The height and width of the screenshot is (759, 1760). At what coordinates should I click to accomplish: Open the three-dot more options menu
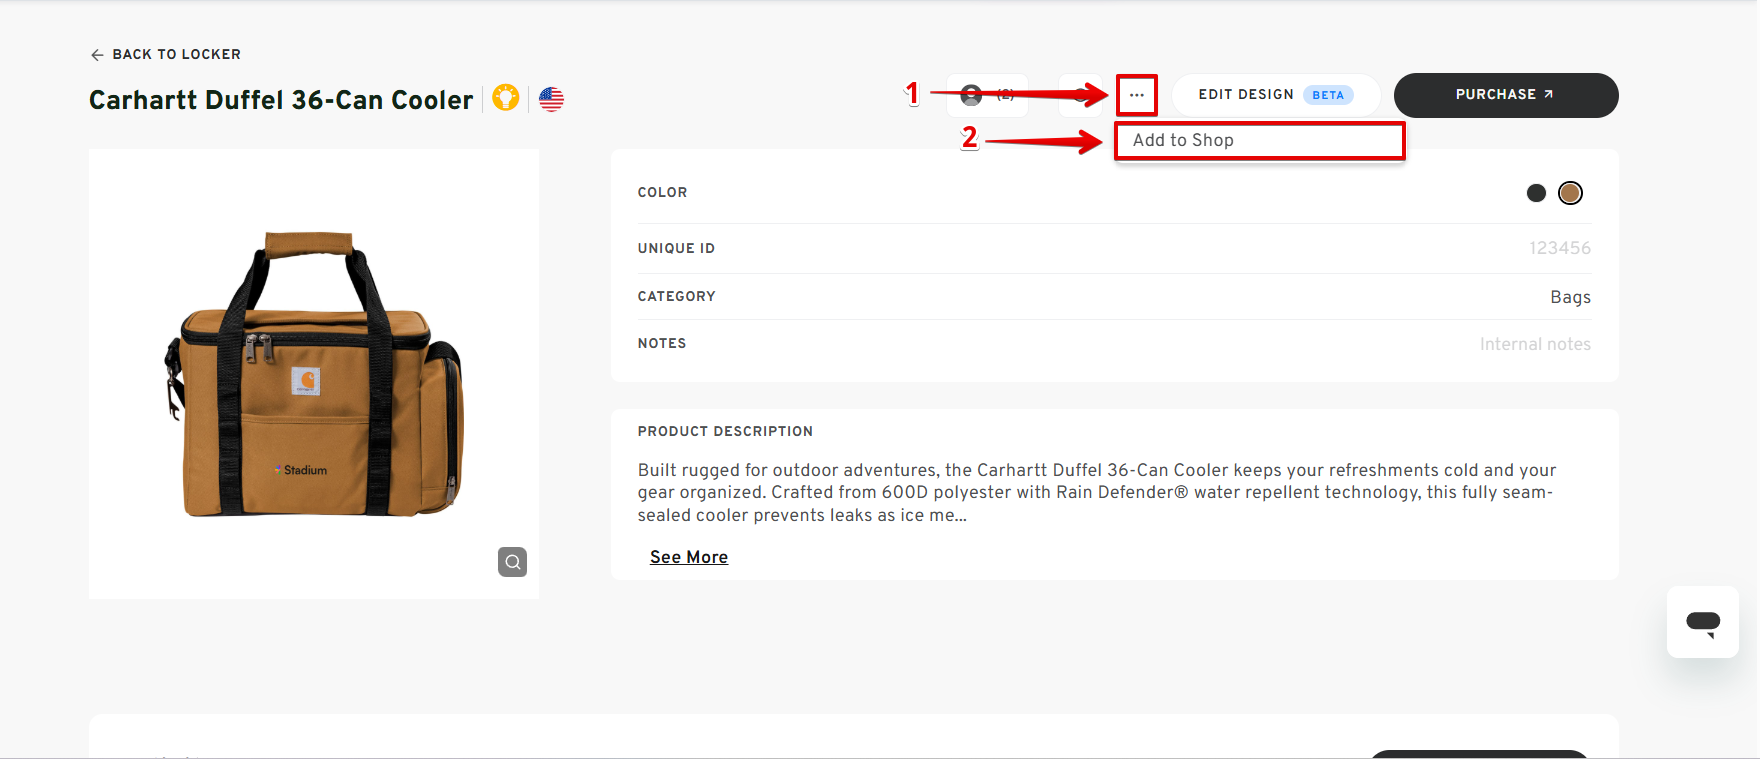click(x=1136, y=95)
